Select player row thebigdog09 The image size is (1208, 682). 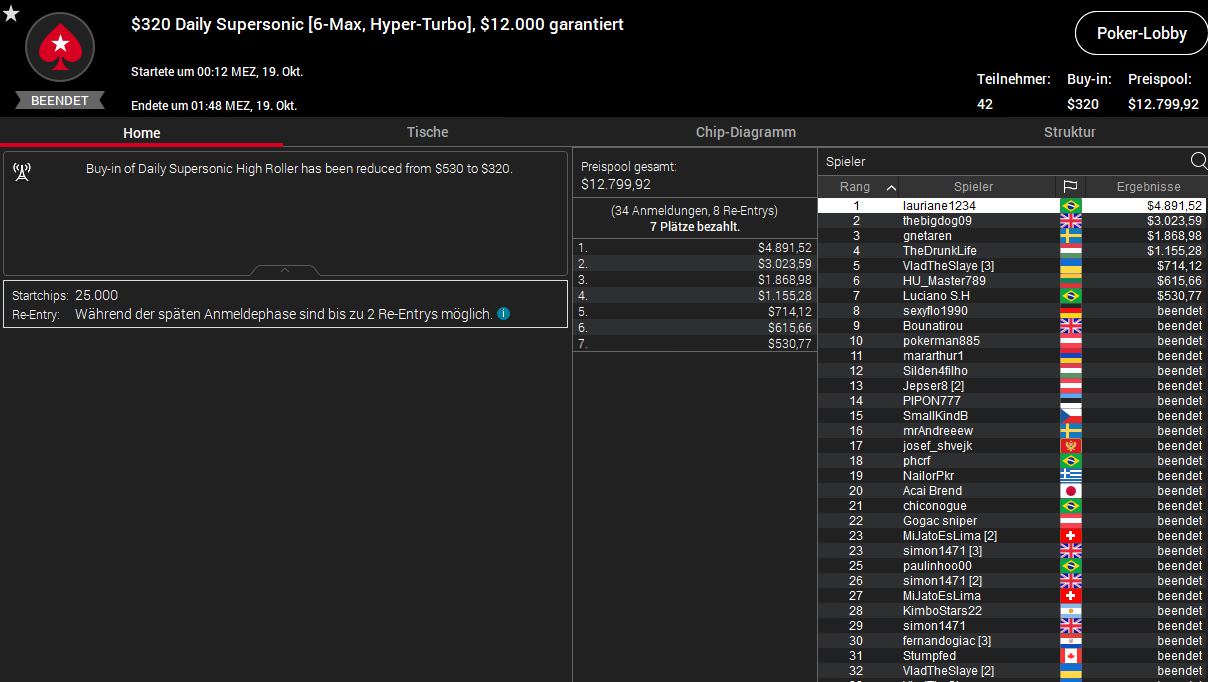[1012, 220]
